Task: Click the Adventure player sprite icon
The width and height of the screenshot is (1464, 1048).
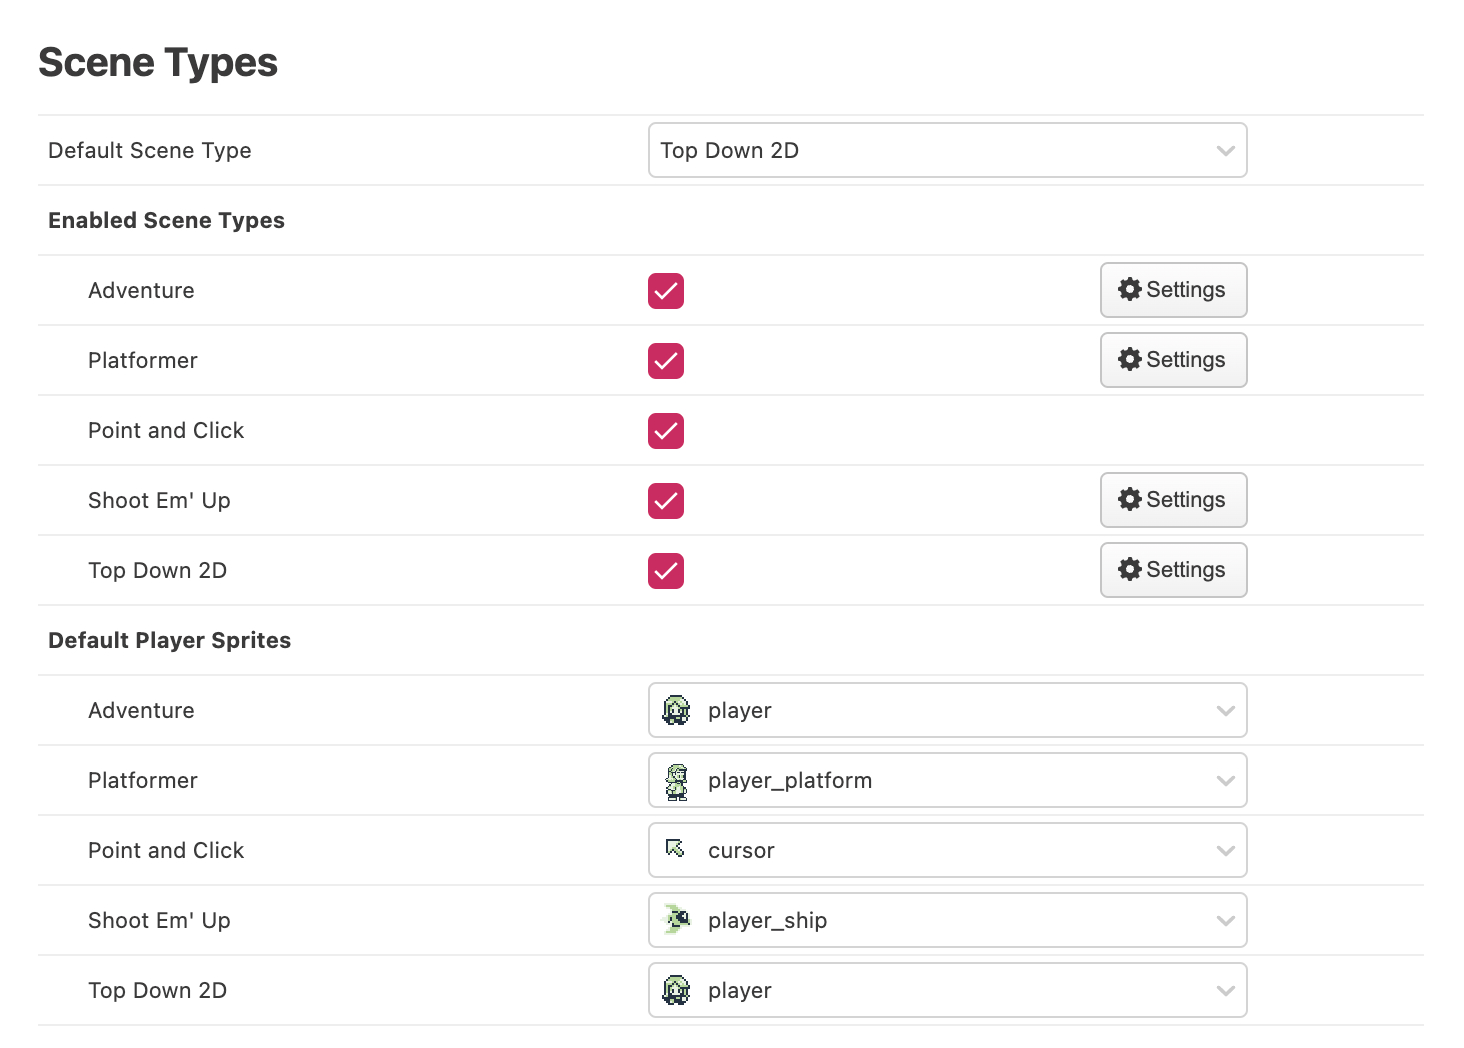Action: tap(677, 710)
